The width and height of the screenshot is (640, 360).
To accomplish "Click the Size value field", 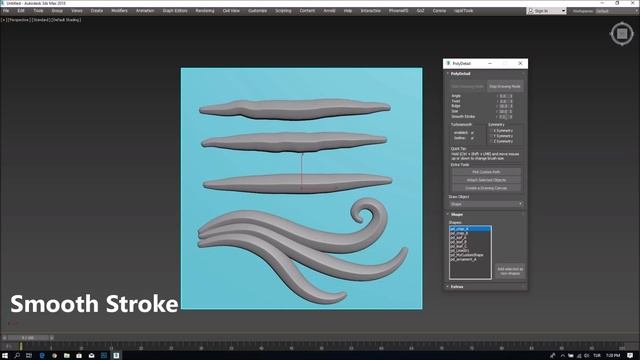I will point(503,111).
